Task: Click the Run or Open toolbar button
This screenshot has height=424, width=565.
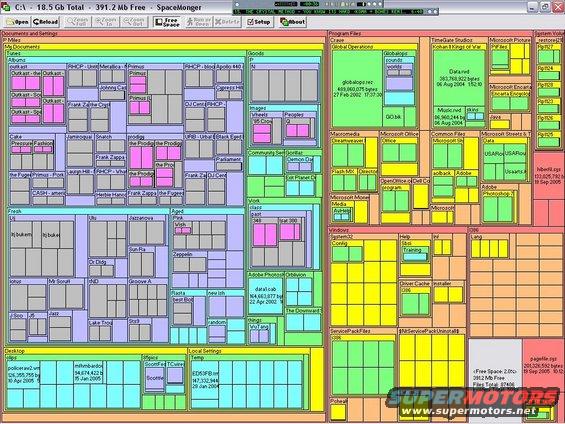Action: click(198, 22)
